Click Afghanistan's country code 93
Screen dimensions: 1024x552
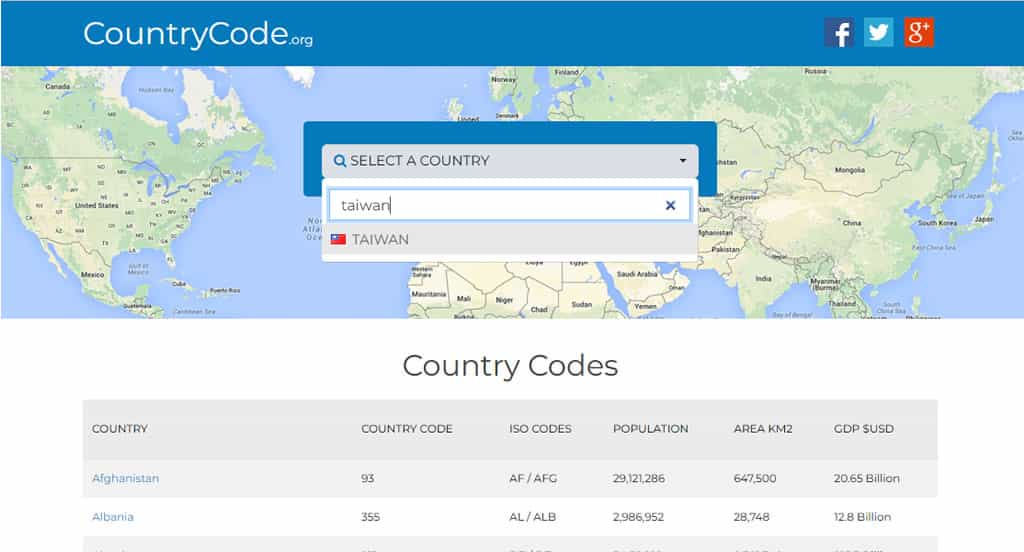[x=368, y=478]
